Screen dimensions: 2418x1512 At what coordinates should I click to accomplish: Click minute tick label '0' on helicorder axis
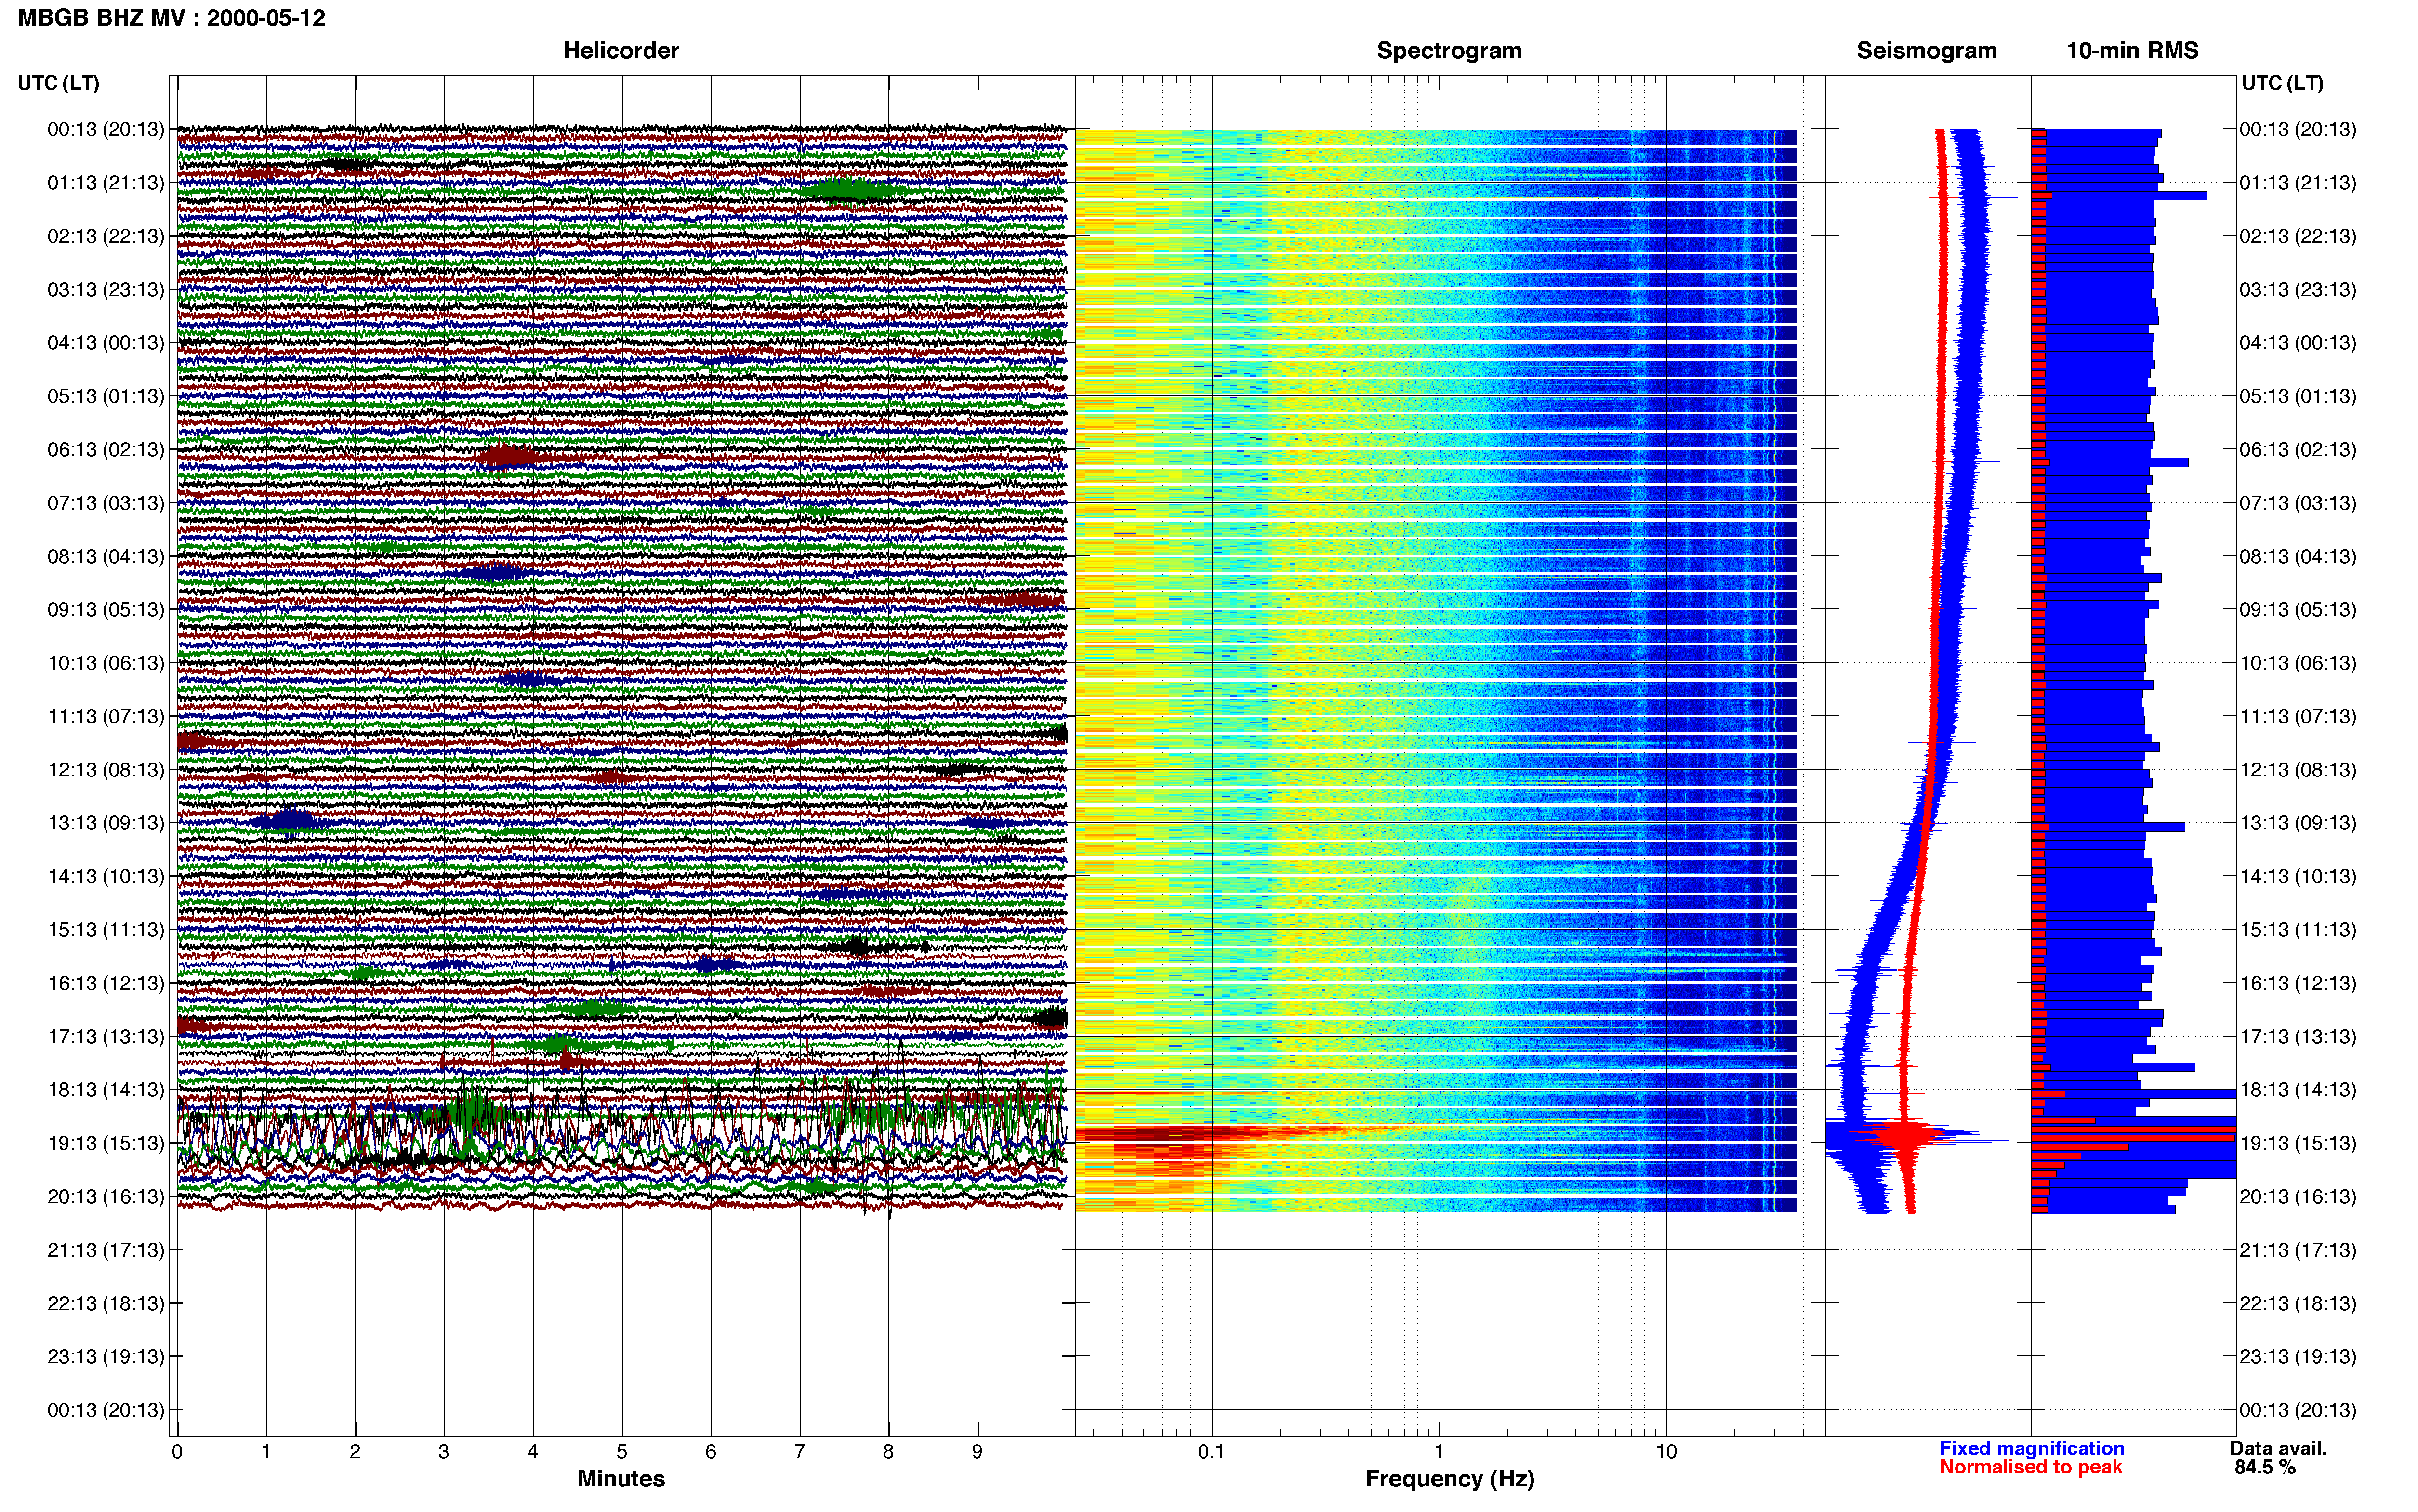click(x=177, y=1452)
